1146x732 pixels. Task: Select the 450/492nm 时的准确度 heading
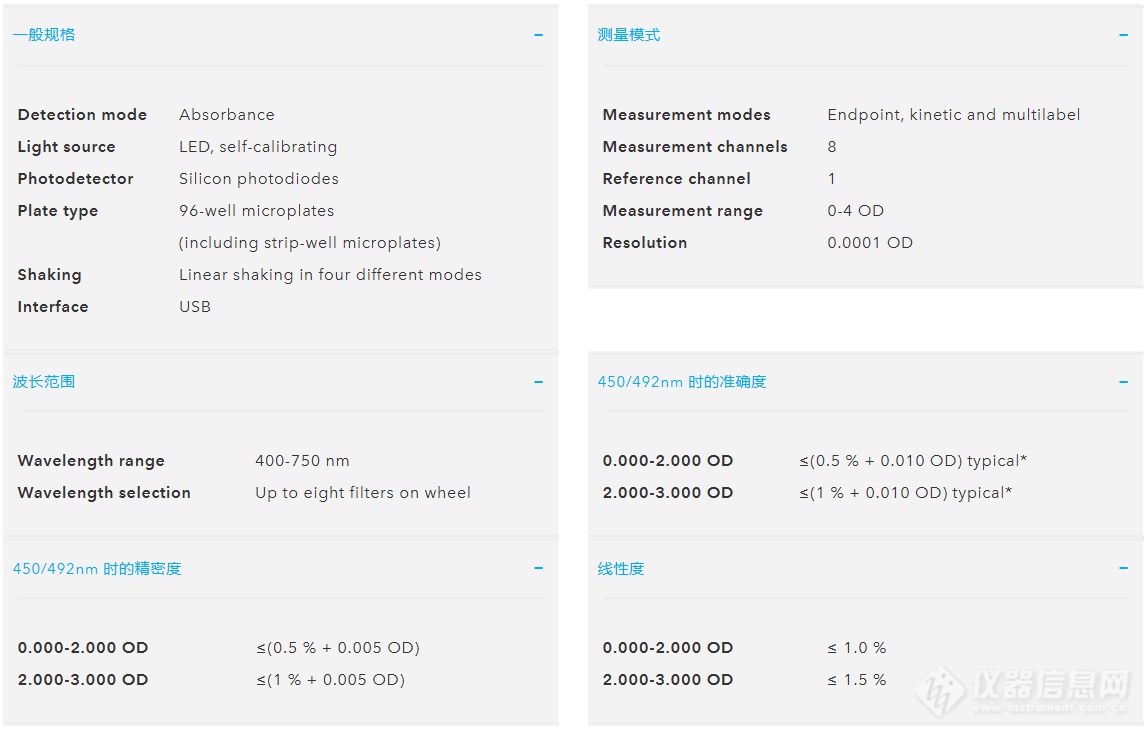(682, 382)
